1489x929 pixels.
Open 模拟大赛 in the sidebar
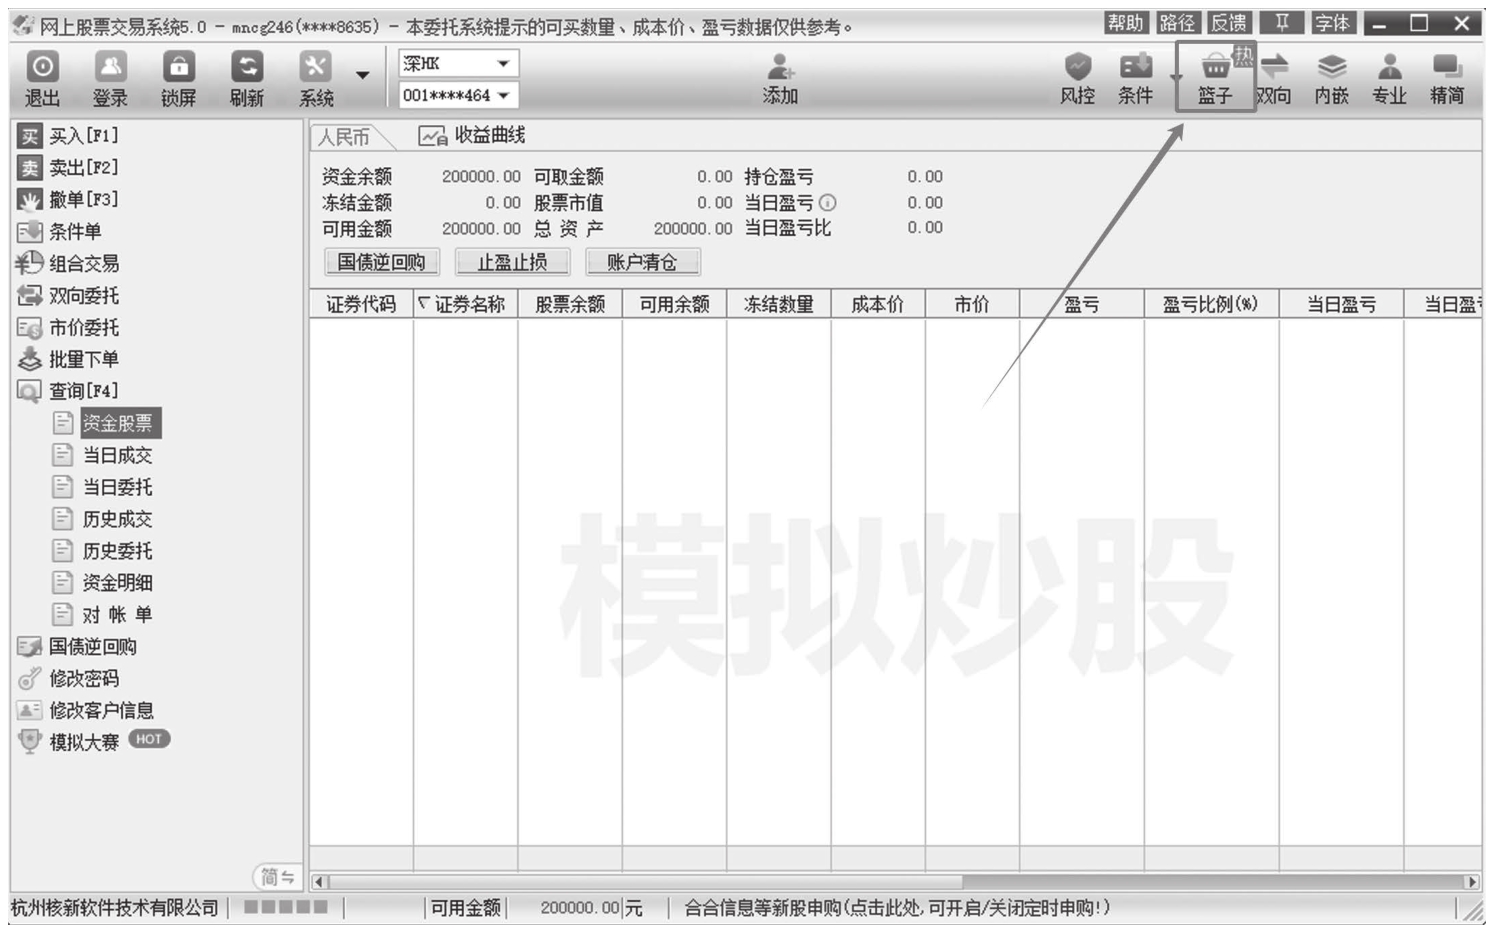93,742
